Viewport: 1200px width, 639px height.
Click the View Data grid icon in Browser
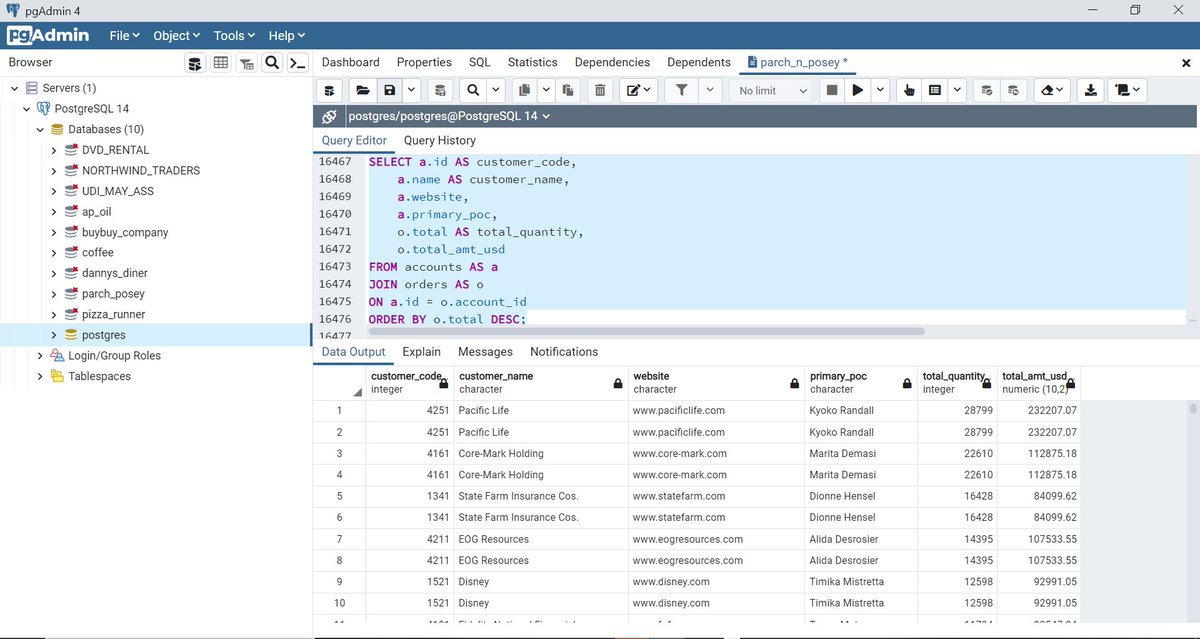point(221,63)
